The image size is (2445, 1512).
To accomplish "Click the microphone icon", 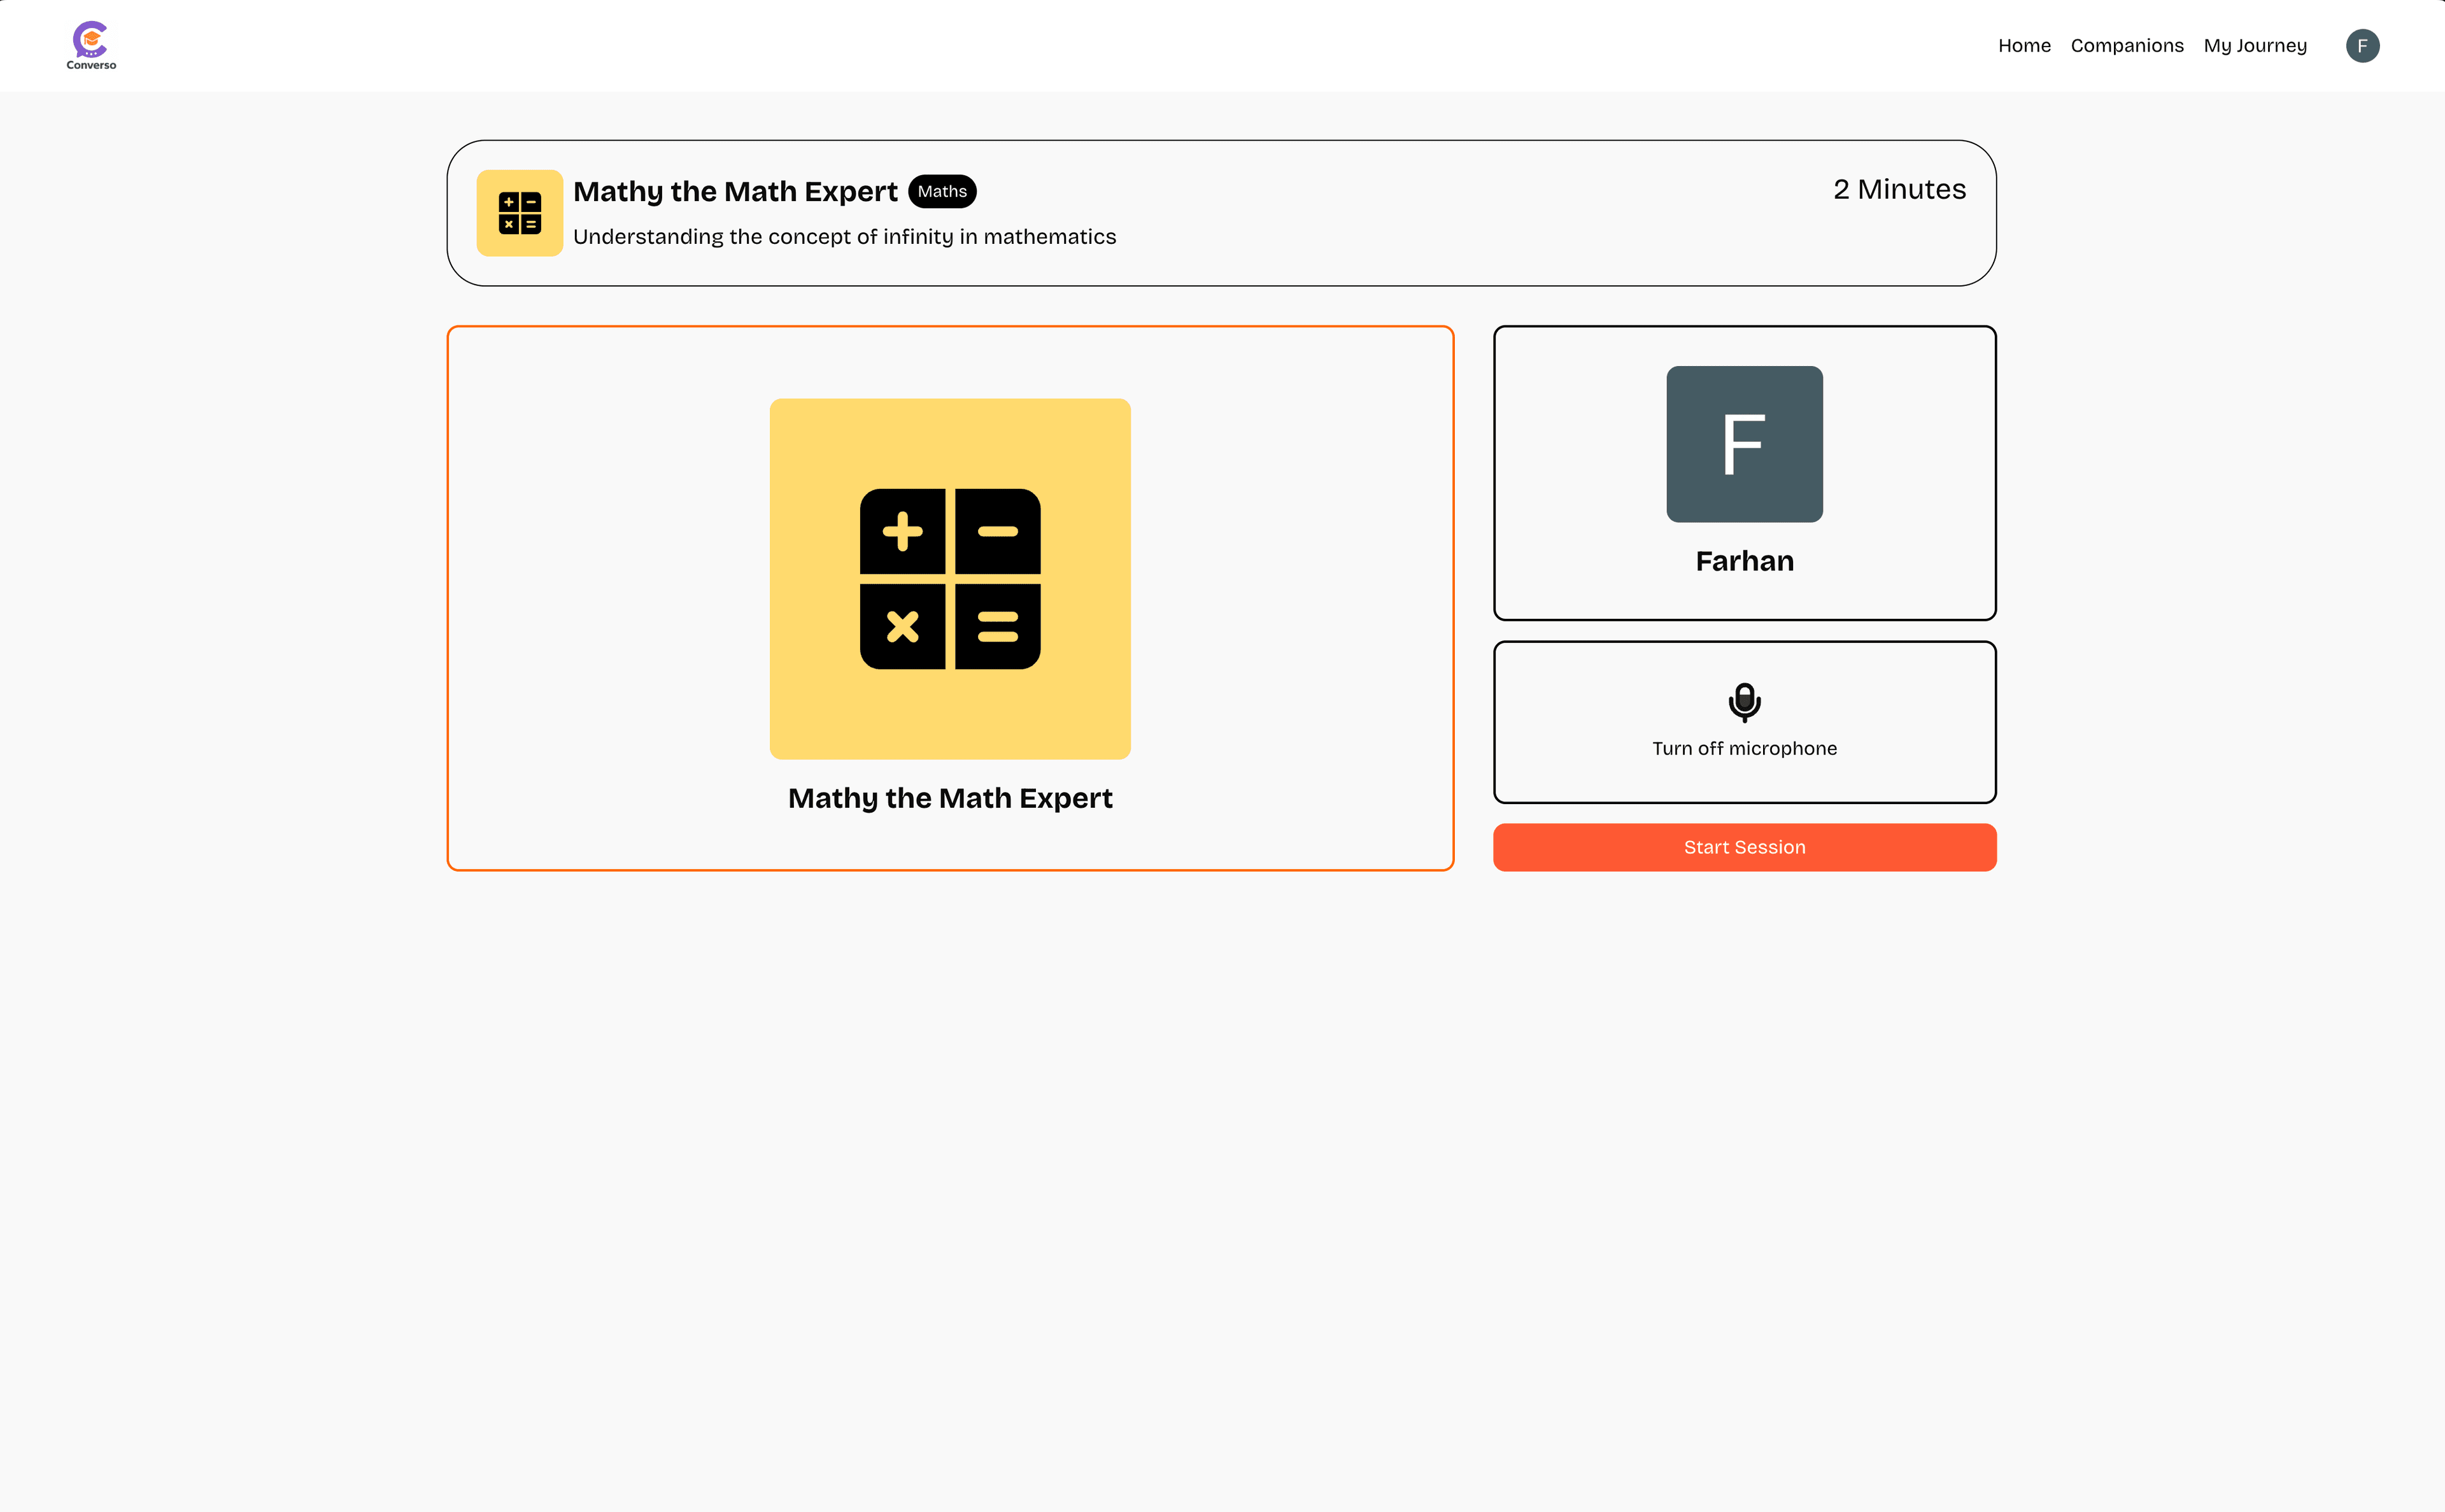I will point(1744,702).
